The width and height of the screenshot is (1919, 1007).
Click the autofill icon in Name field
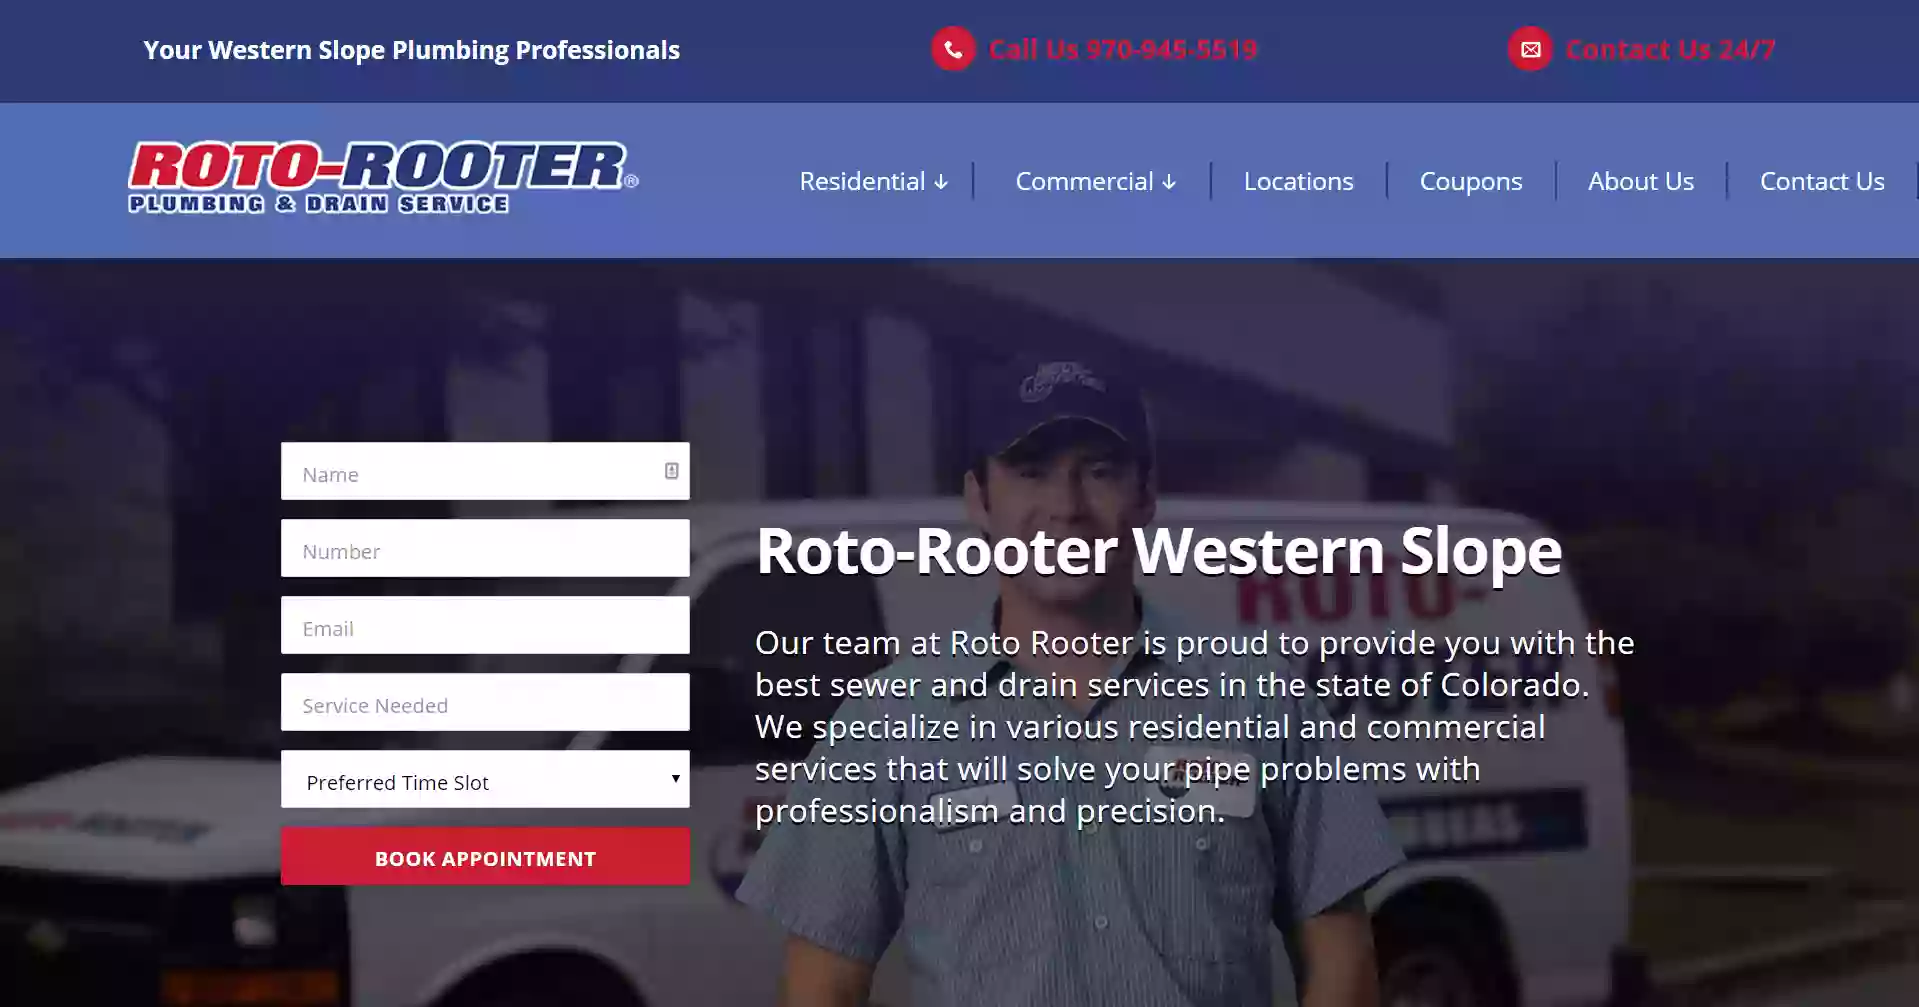672,471
